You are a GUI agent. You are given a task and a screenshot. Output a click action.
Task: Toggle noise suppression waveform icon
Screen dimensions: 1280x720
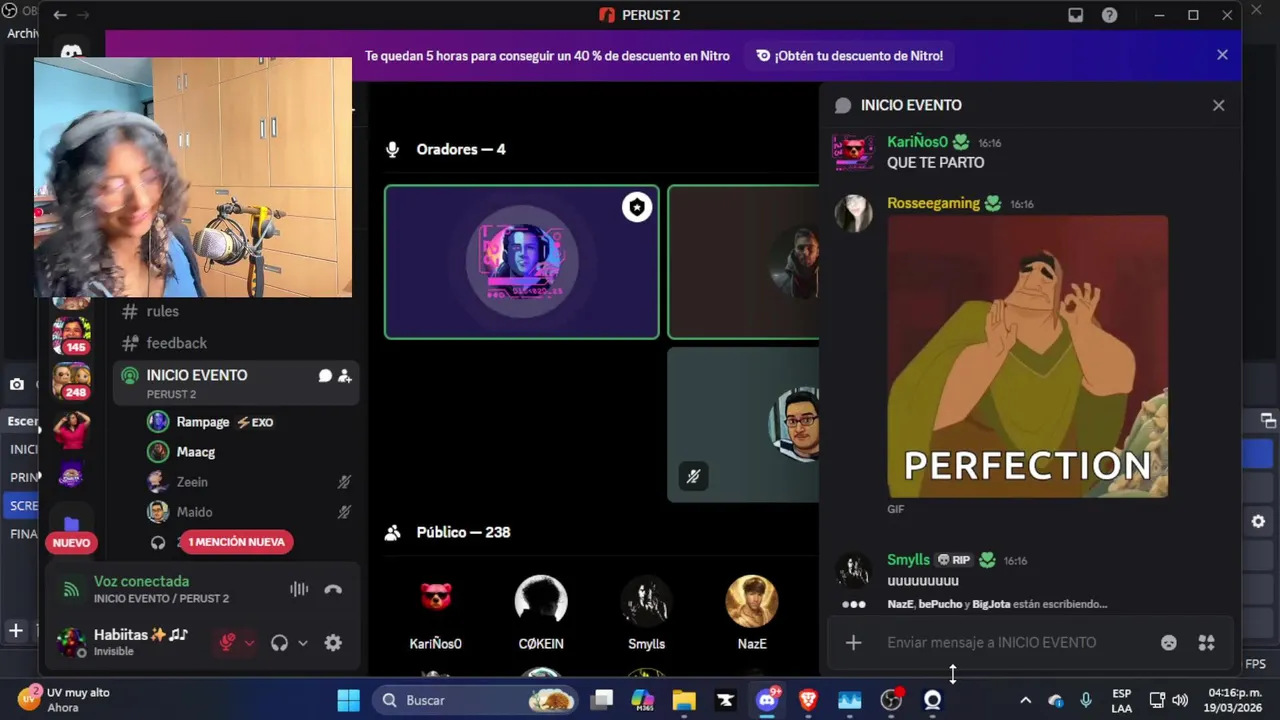[299, 589]
